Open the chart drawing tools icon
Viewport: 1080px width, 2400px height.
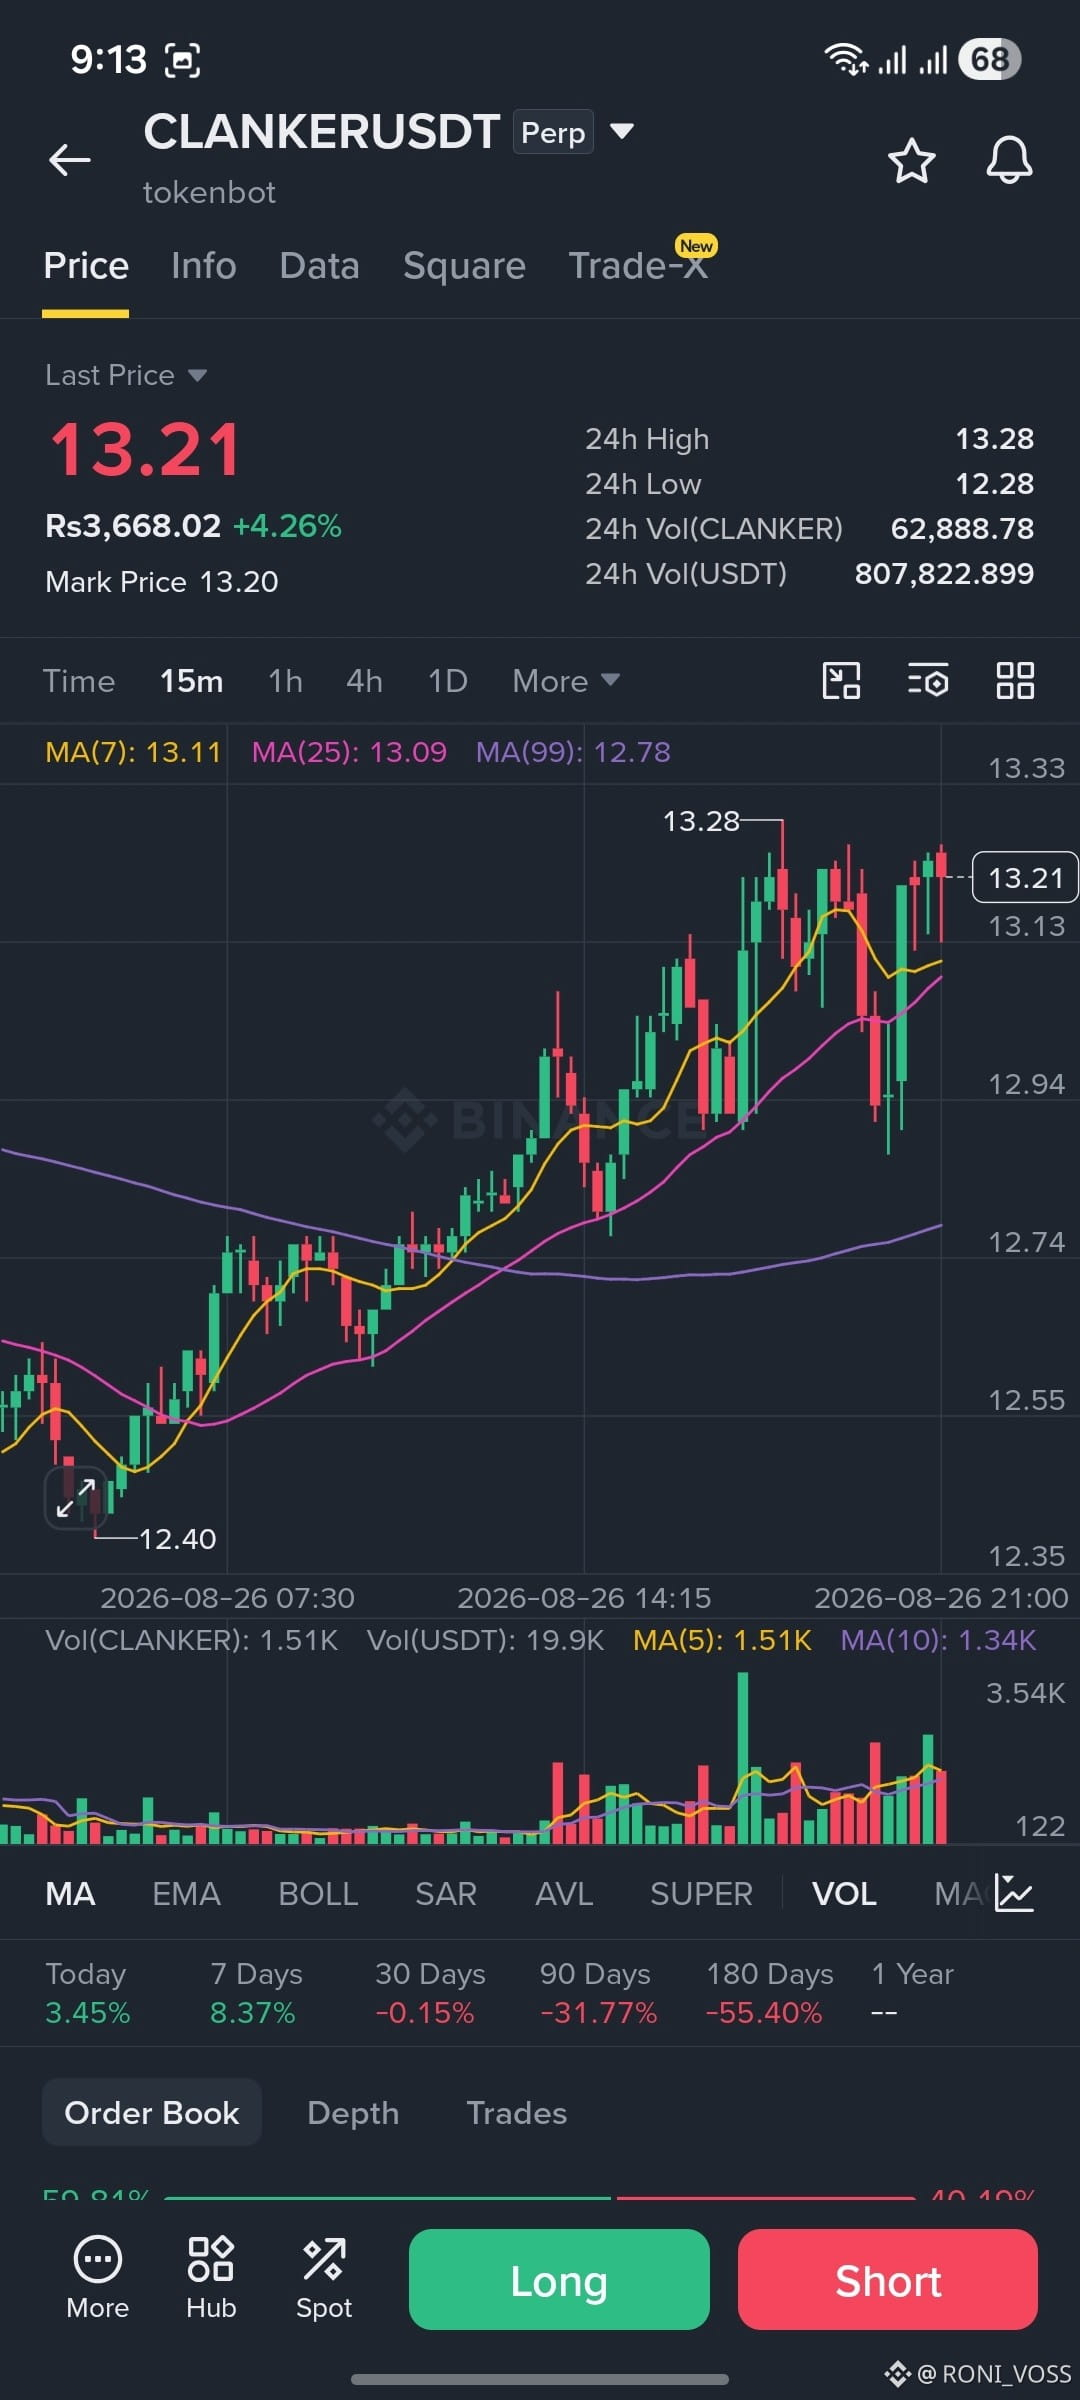click(x=841, y=681)
